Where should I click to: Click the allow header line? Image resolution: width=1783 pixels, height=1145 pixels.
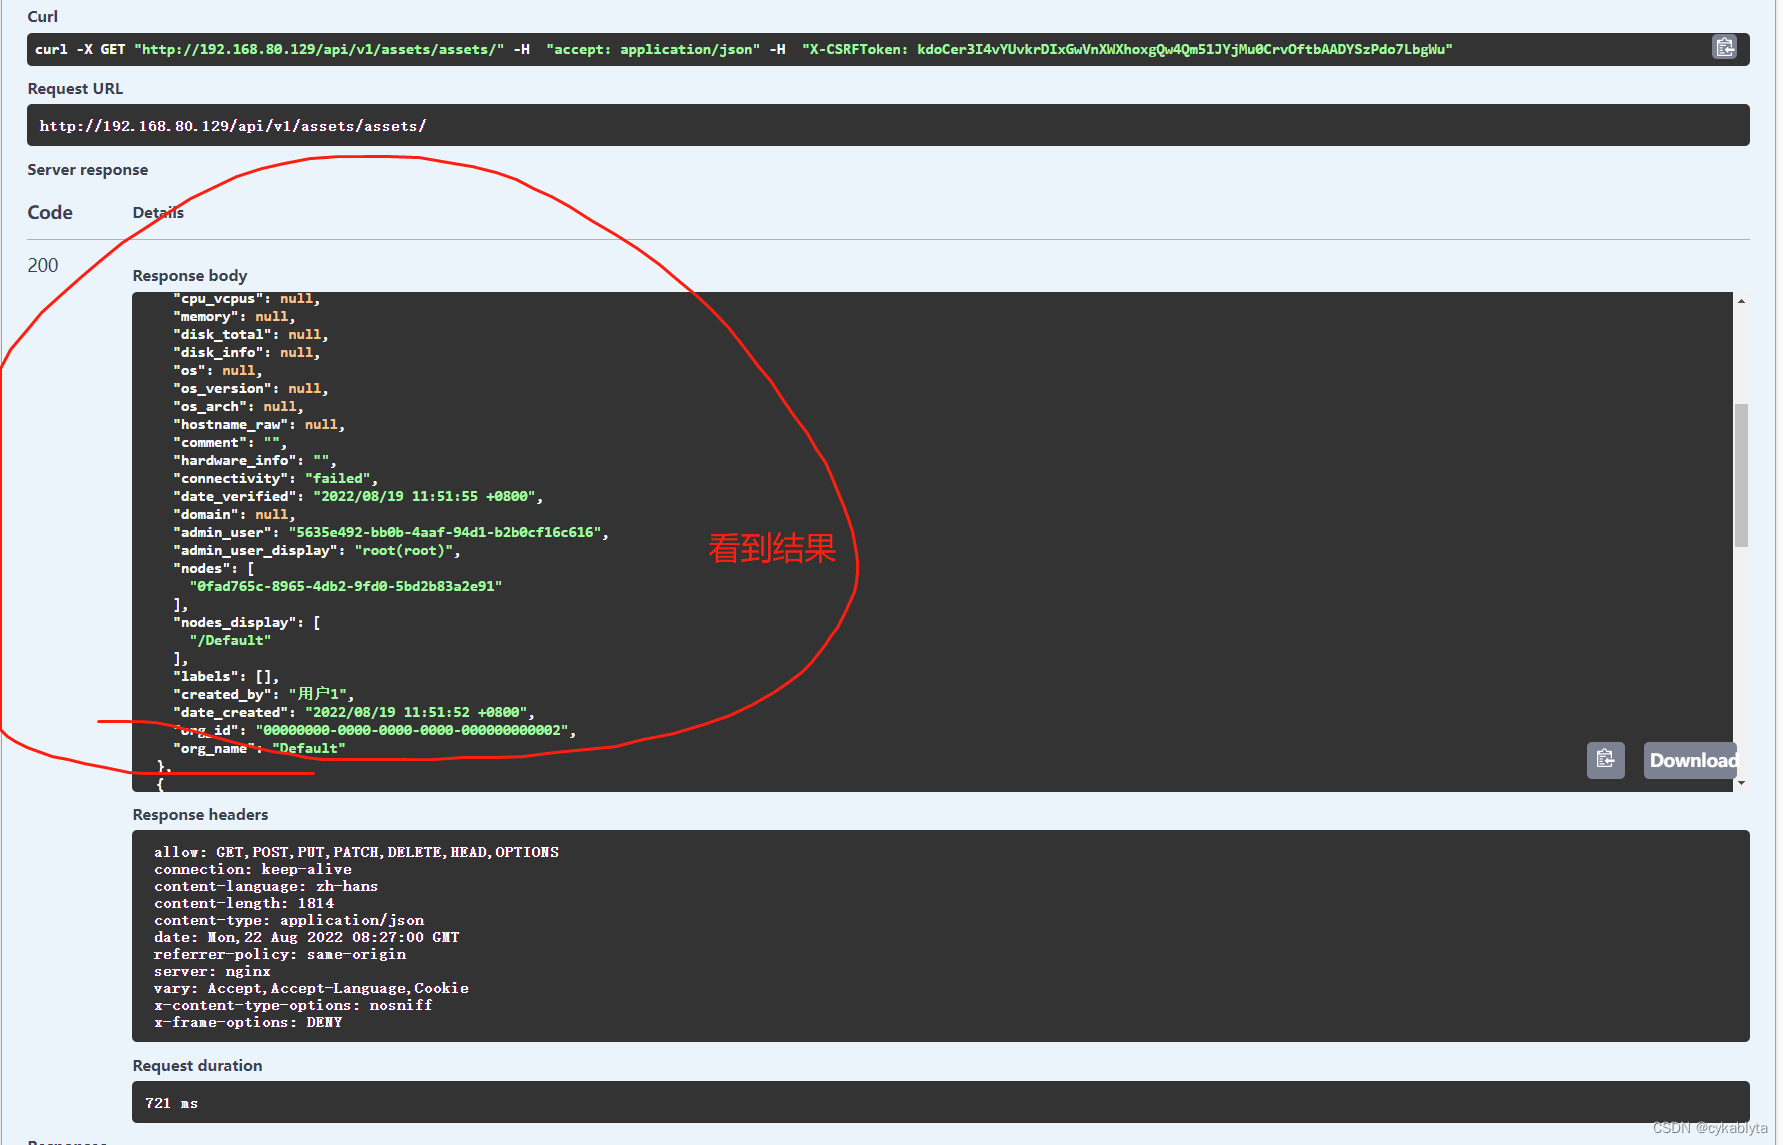coord(356,852)
